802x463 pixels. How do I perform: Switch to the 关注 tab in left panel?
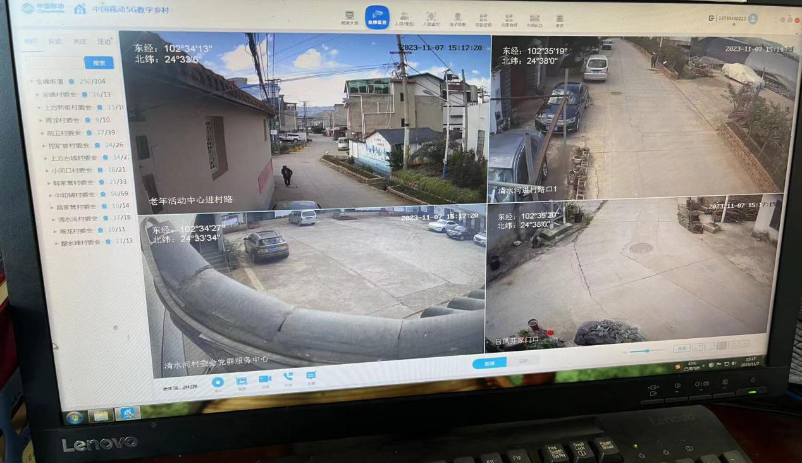[x=79, y=41]
